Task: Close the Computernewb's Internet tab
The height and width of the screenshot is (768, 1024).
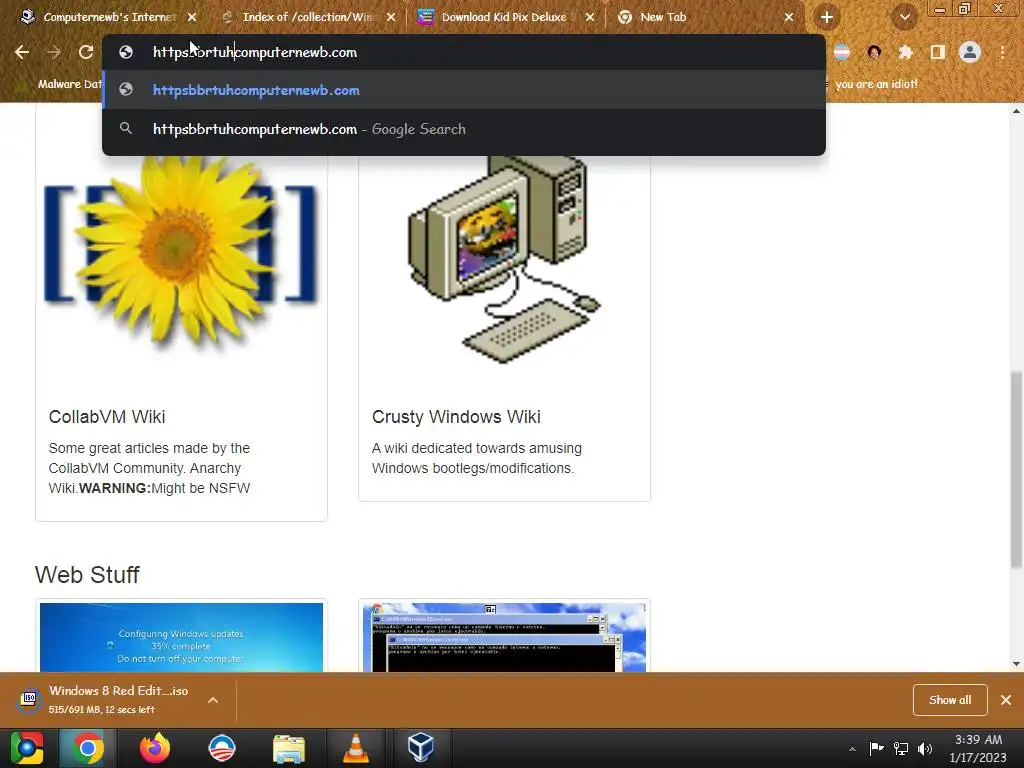Action: [192, 18]
